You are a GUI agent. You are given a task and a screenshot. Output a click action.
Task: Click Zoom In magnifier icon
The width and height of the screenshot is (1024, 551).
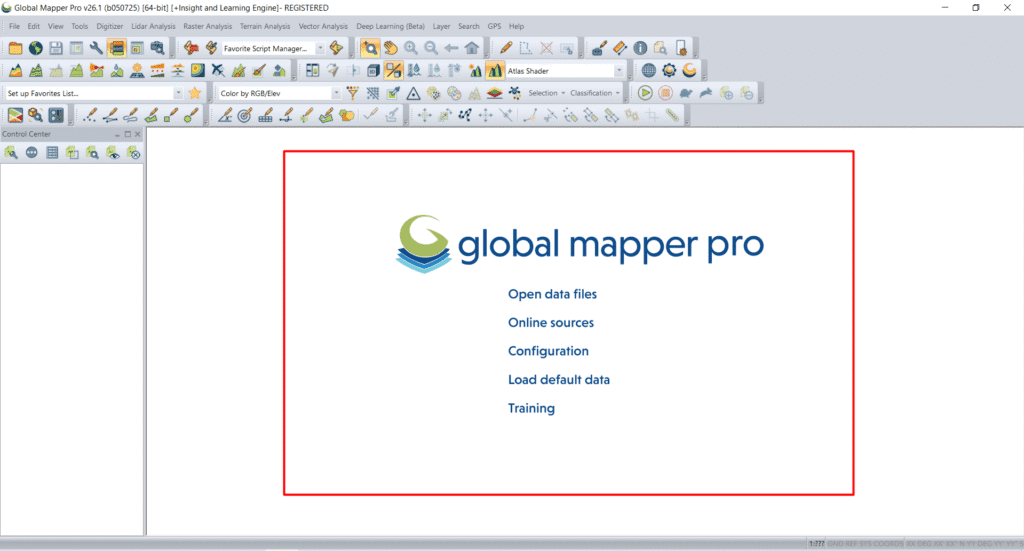[x=410, y=48]
